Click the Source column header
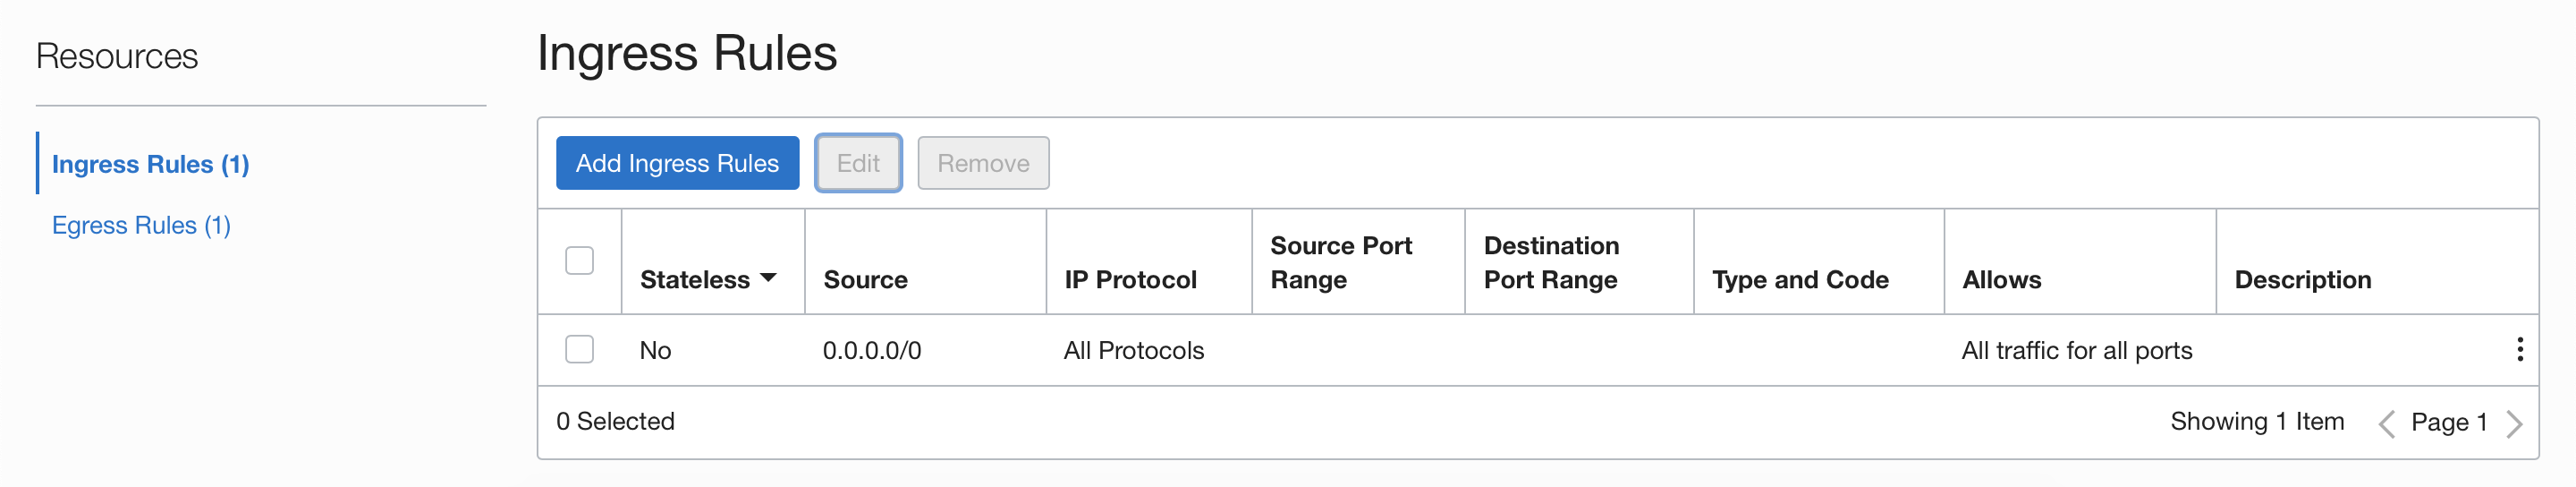The image size is (2576, 487). (865, 280)
